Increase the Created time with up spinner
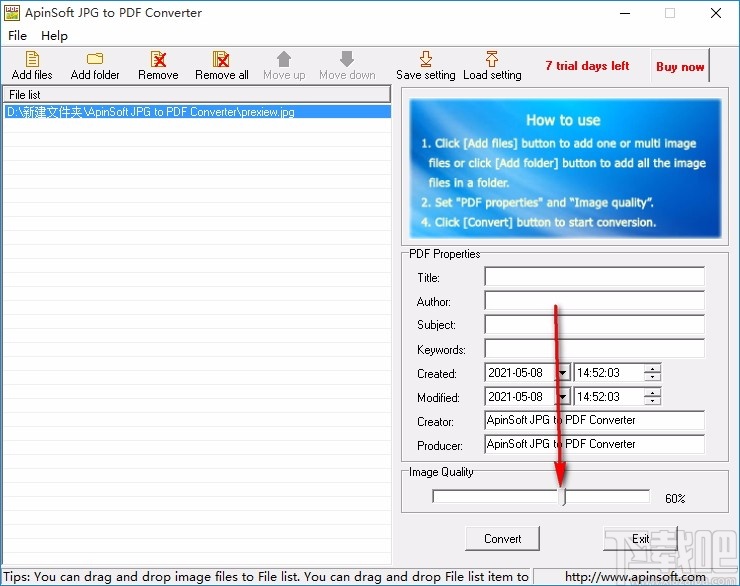 [x=652, y=368]
